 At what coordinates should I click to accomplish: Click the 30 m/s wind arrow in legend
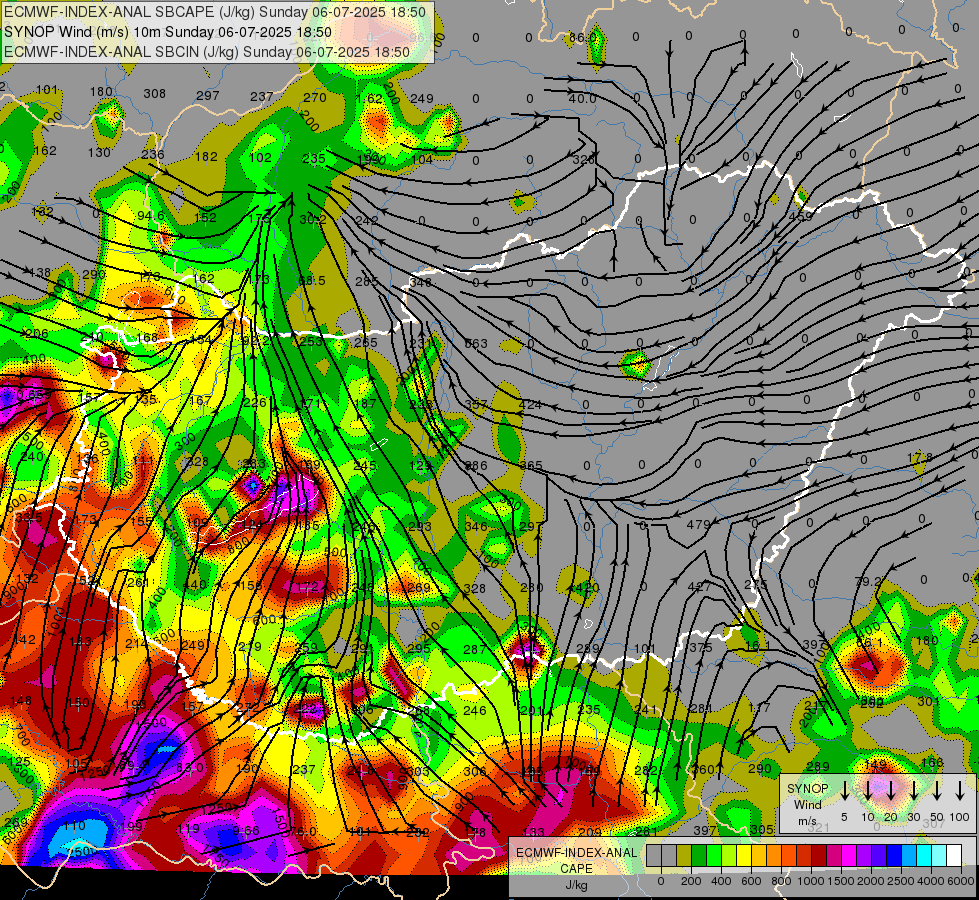(x=913, y=791)
